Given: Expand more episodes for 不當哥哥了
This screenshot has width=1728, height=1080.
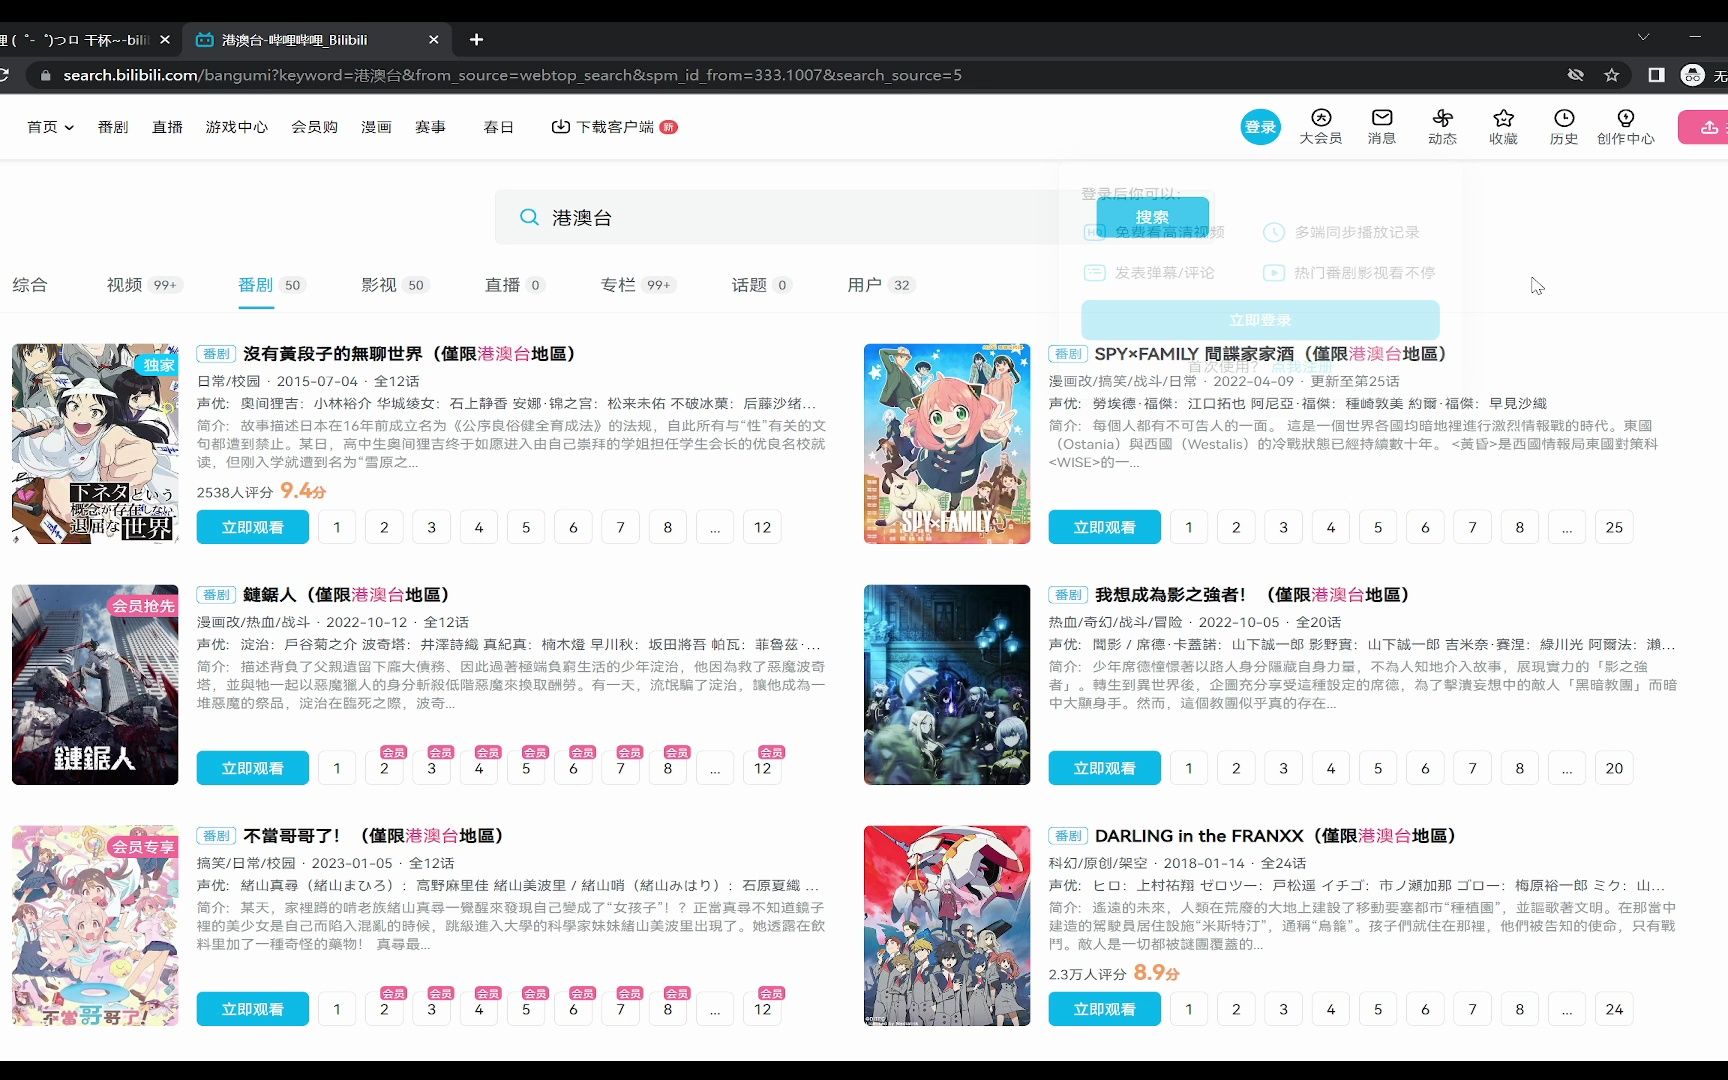Looking at the screenshot, I should point(715,1009).
